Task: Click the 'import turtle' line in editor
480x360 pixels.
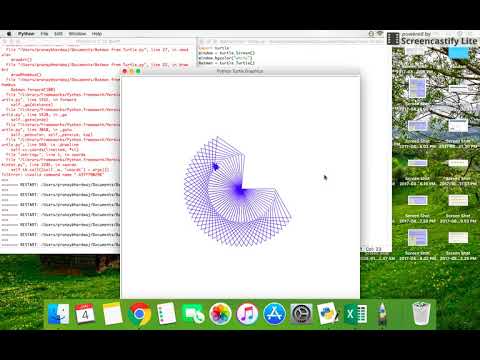Action: click(x=214, y=48)
